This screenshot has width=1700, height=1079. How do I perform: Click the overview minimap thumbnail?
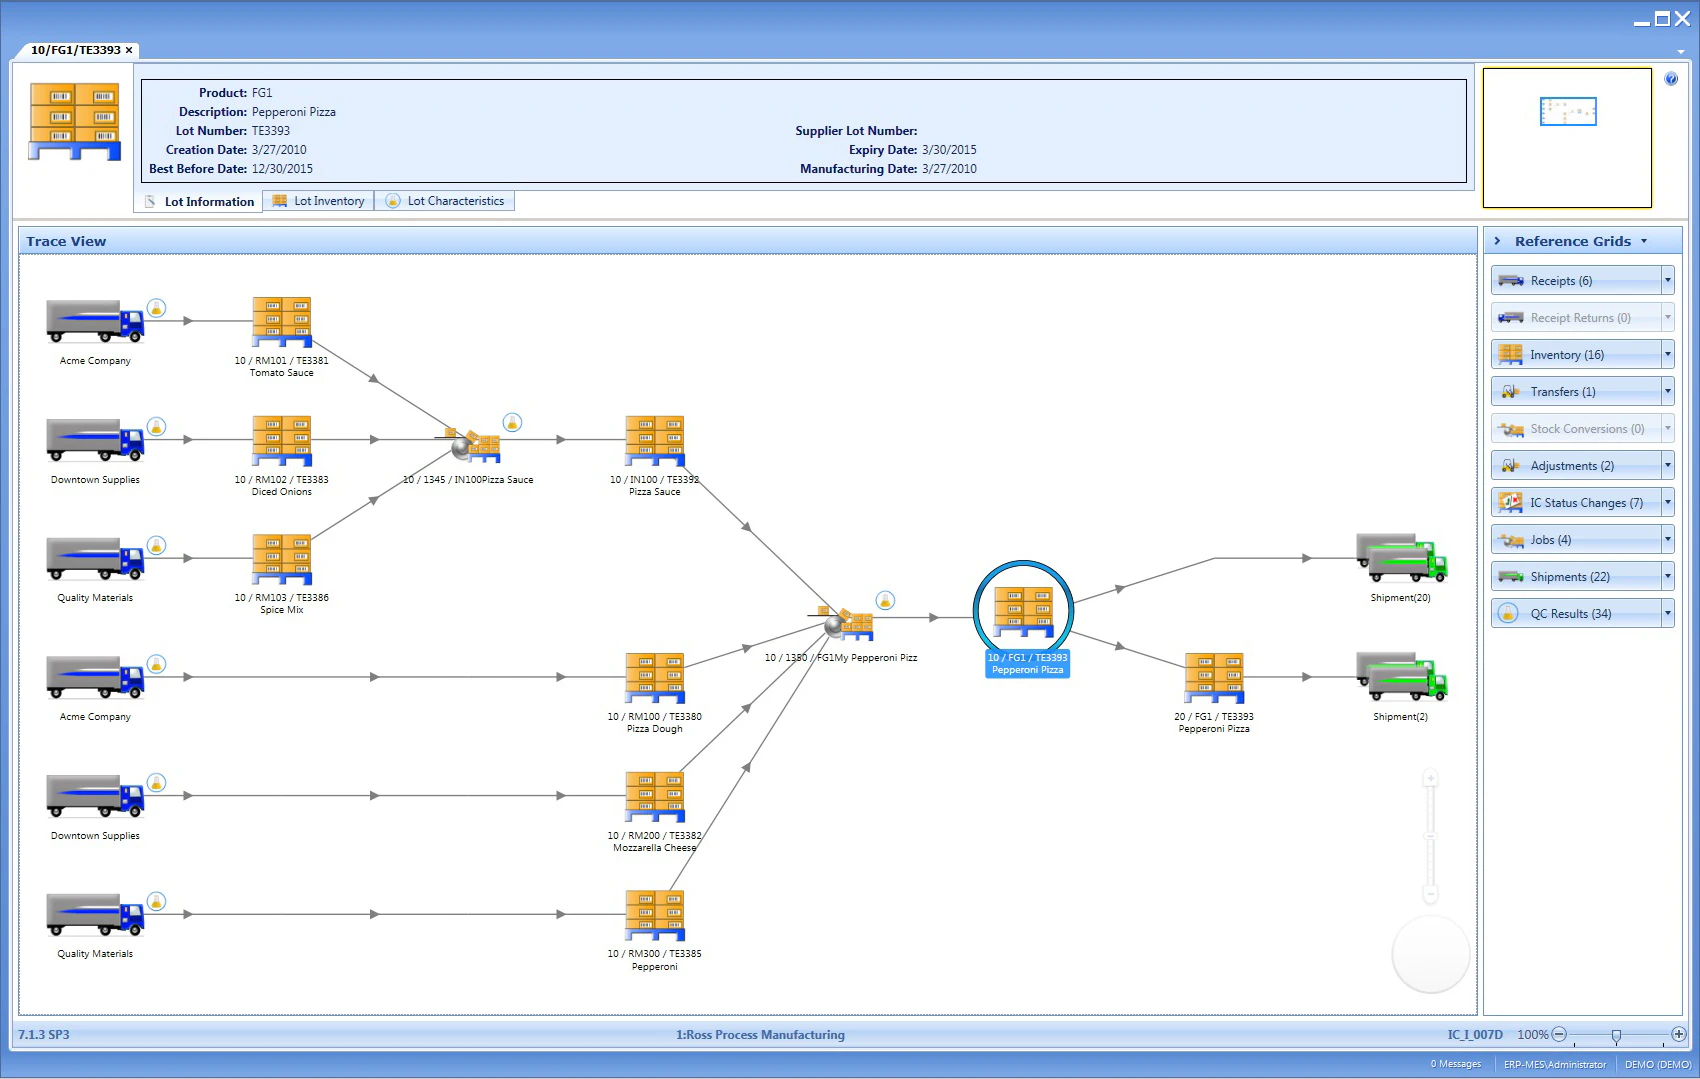click(x=1568, y=112)
